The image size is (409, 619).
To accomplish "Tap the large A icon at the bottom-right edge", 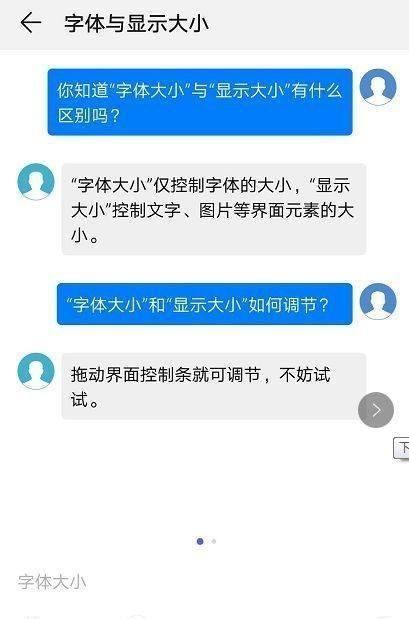I will click(386, 617).
